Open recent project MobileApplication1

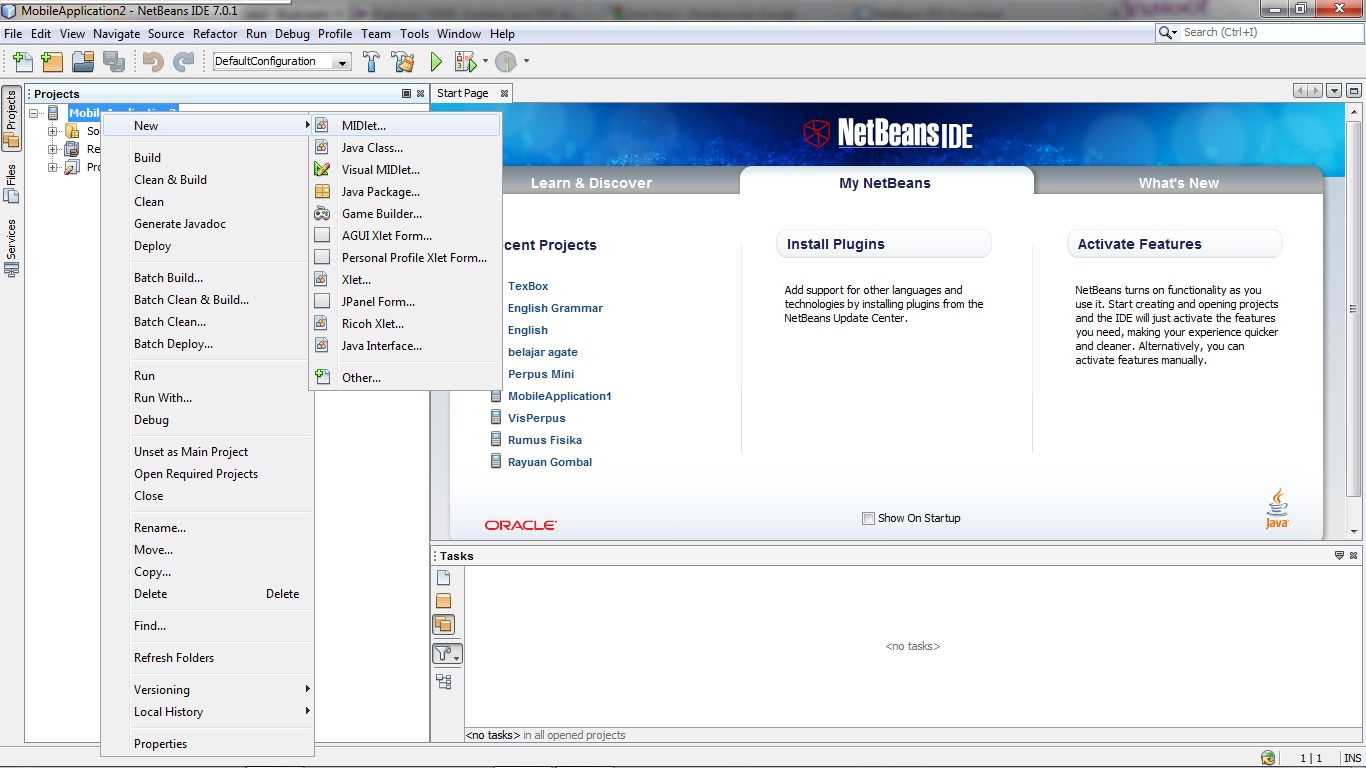pyautogui.click(x=560, y=396)
